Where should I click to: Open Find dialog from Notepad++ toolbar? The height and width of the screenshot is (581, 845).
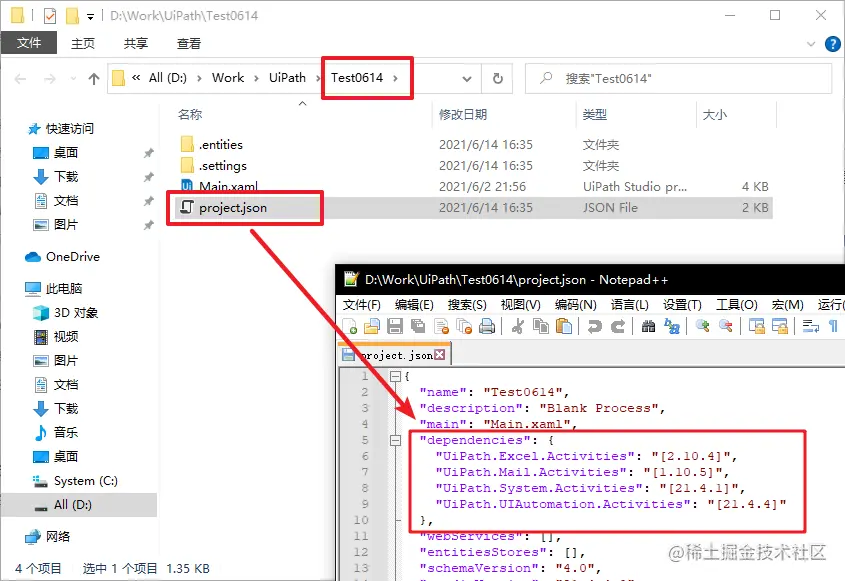click(648, 326)
